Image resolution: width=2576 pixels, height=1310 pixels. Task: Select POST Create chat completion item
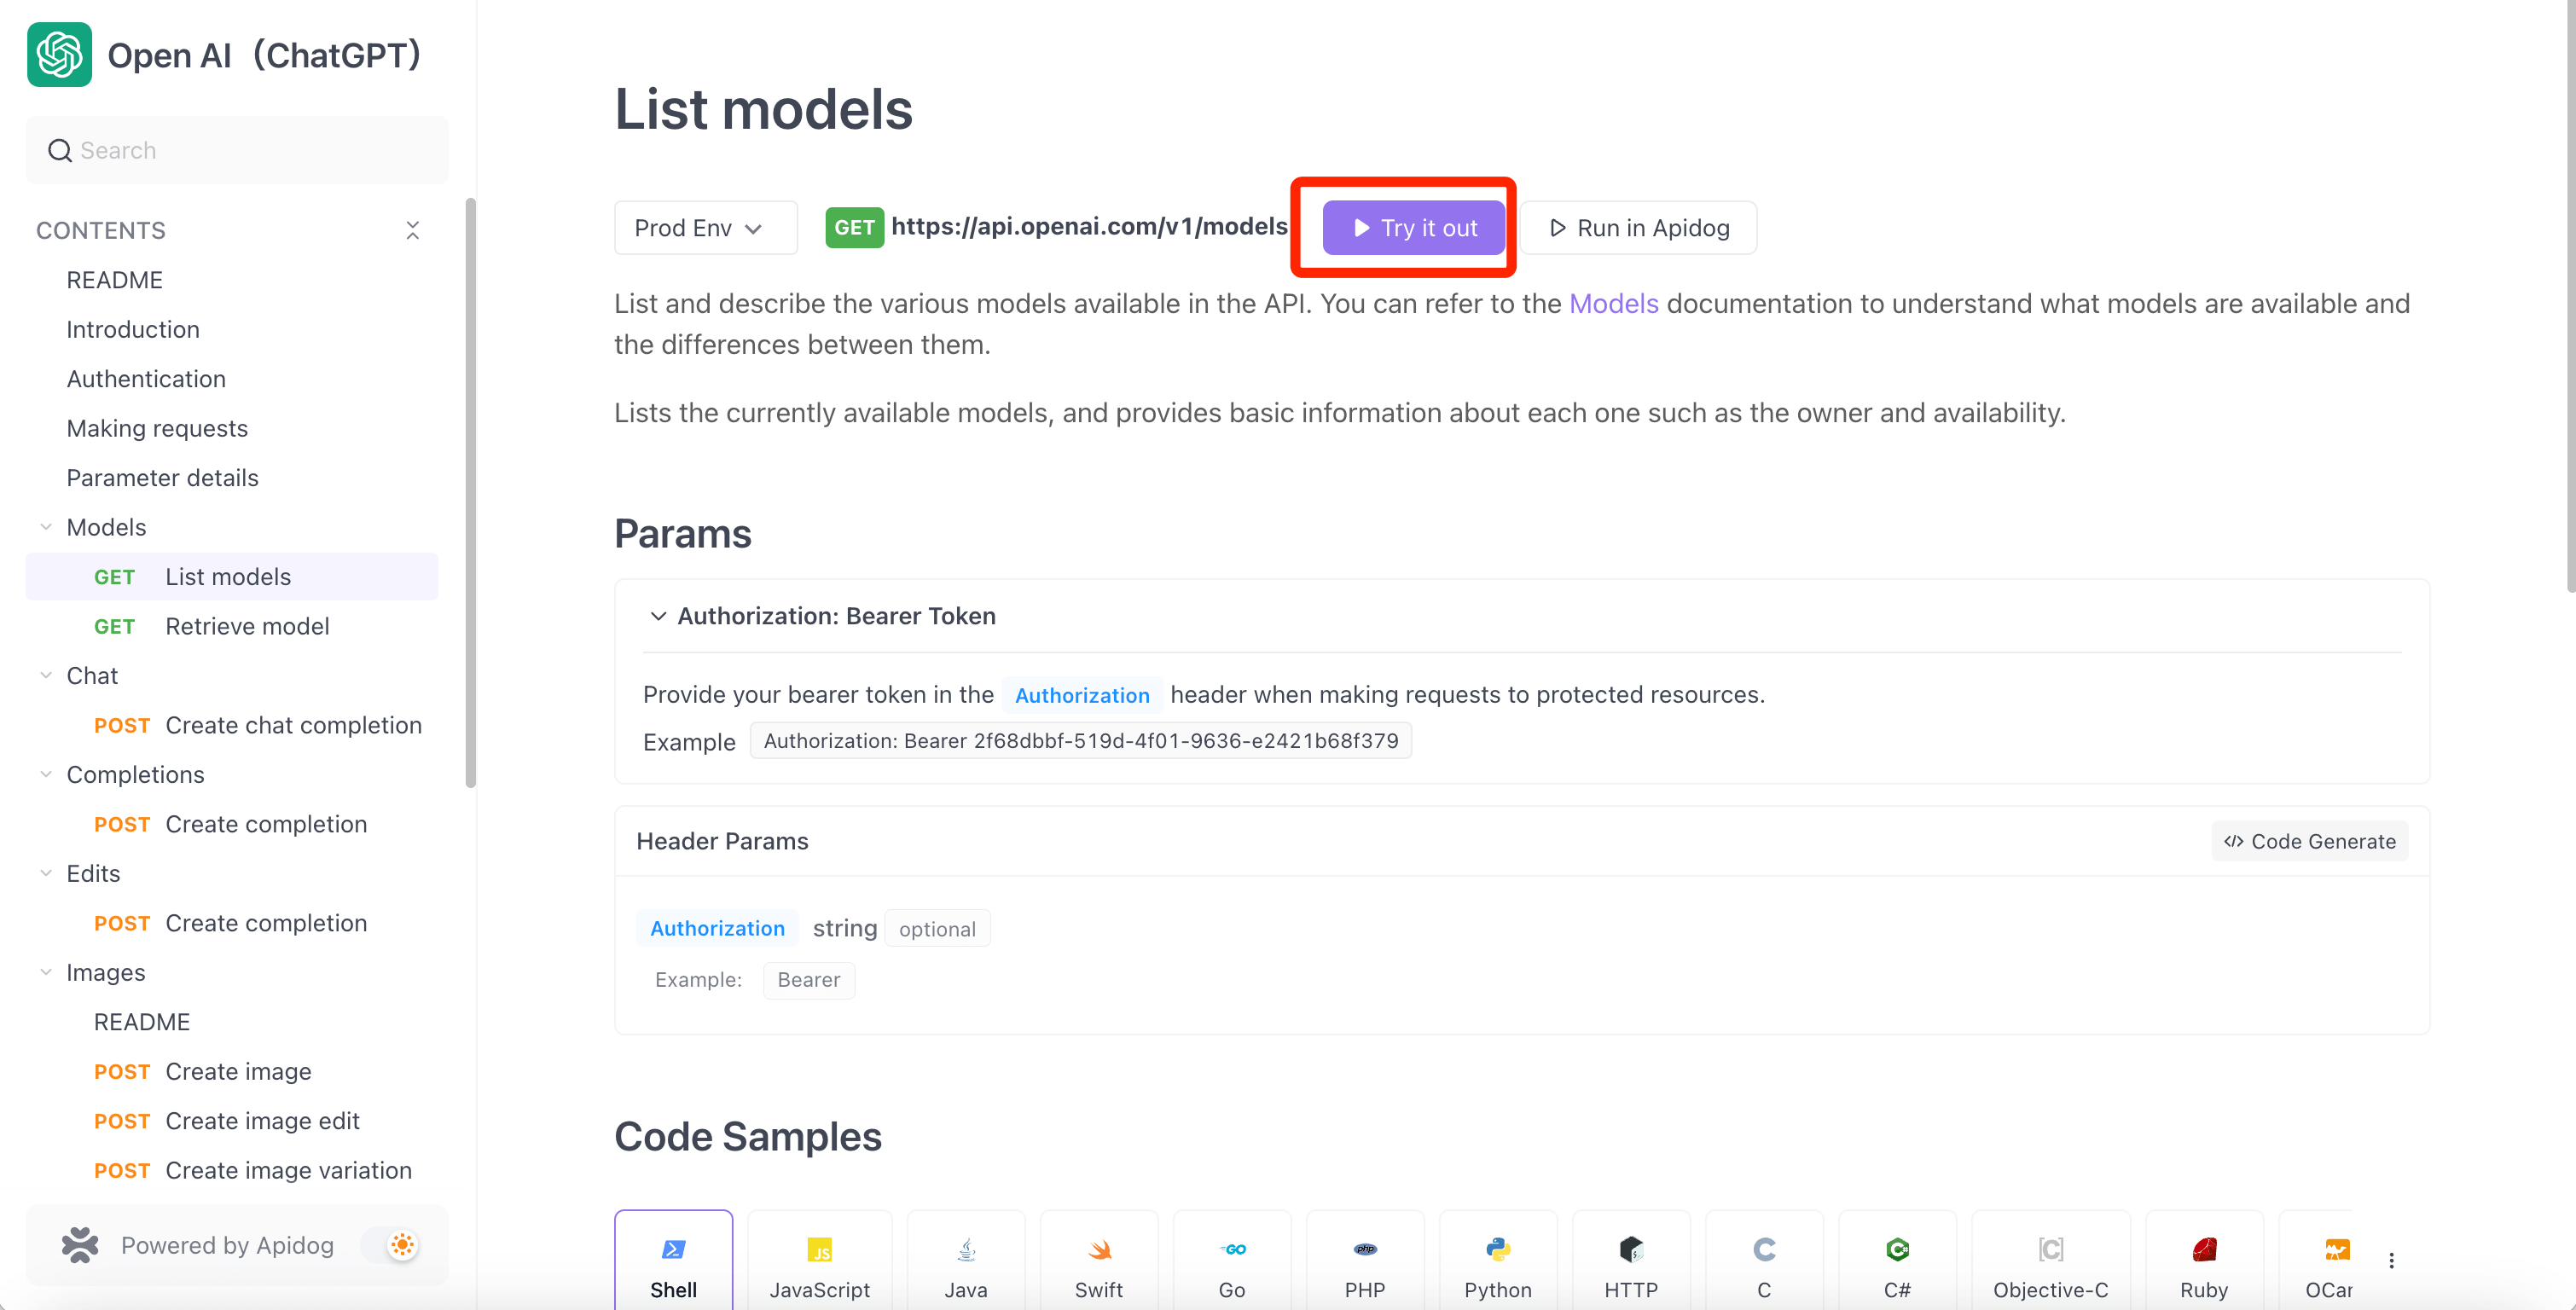click(259, 723)
